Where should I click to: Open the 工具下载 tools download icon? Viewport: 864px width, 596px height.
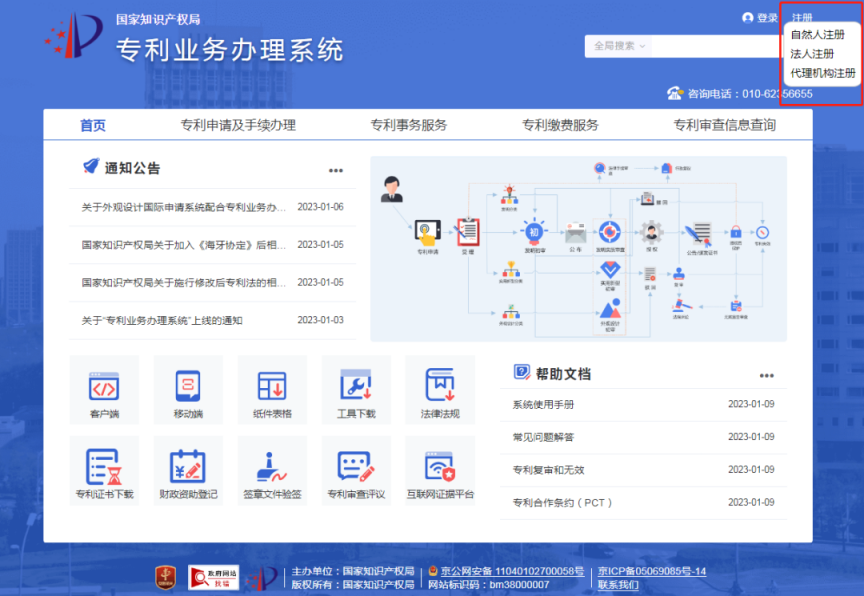click(x=356, y=390)
